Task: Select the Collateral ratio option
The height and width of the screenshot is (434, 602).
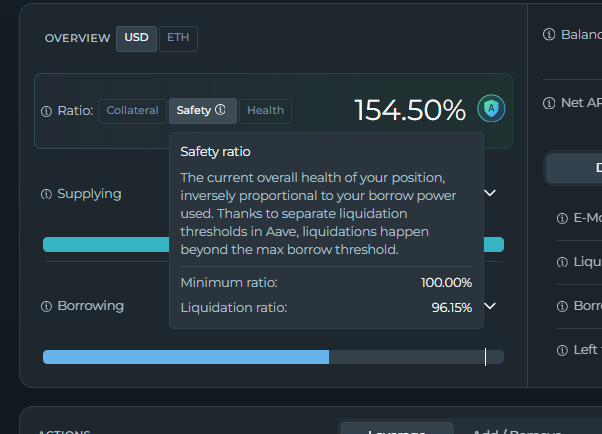Action: (132, 110)
